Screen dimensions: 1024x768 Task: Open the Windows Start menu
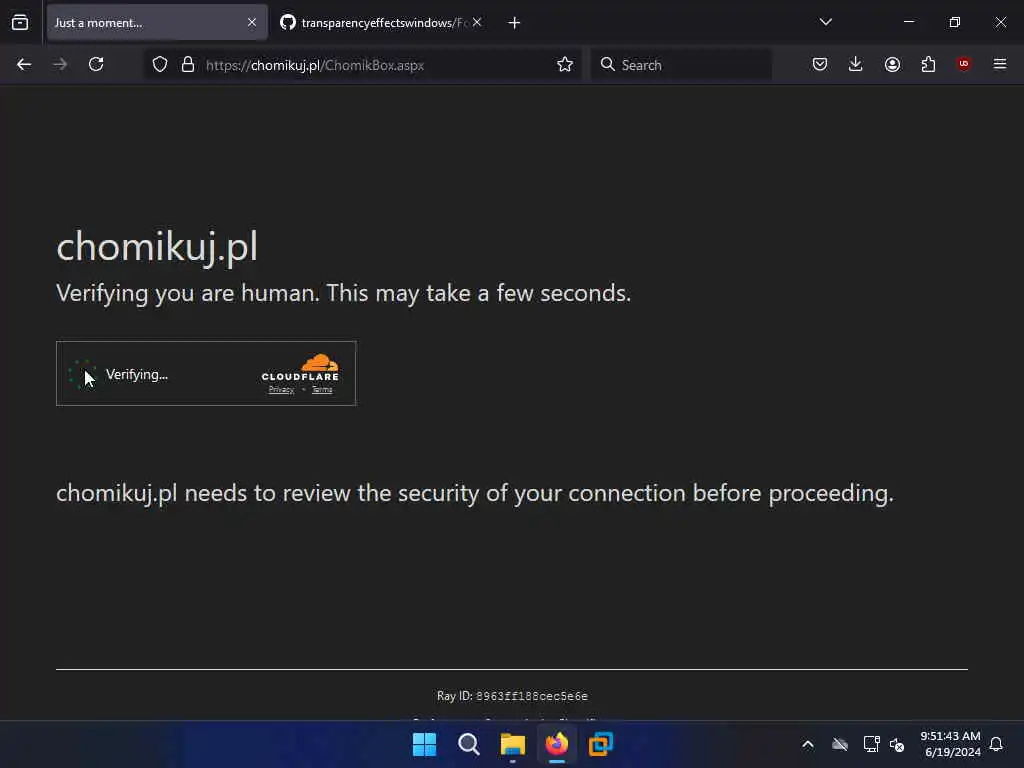(424, 744)
